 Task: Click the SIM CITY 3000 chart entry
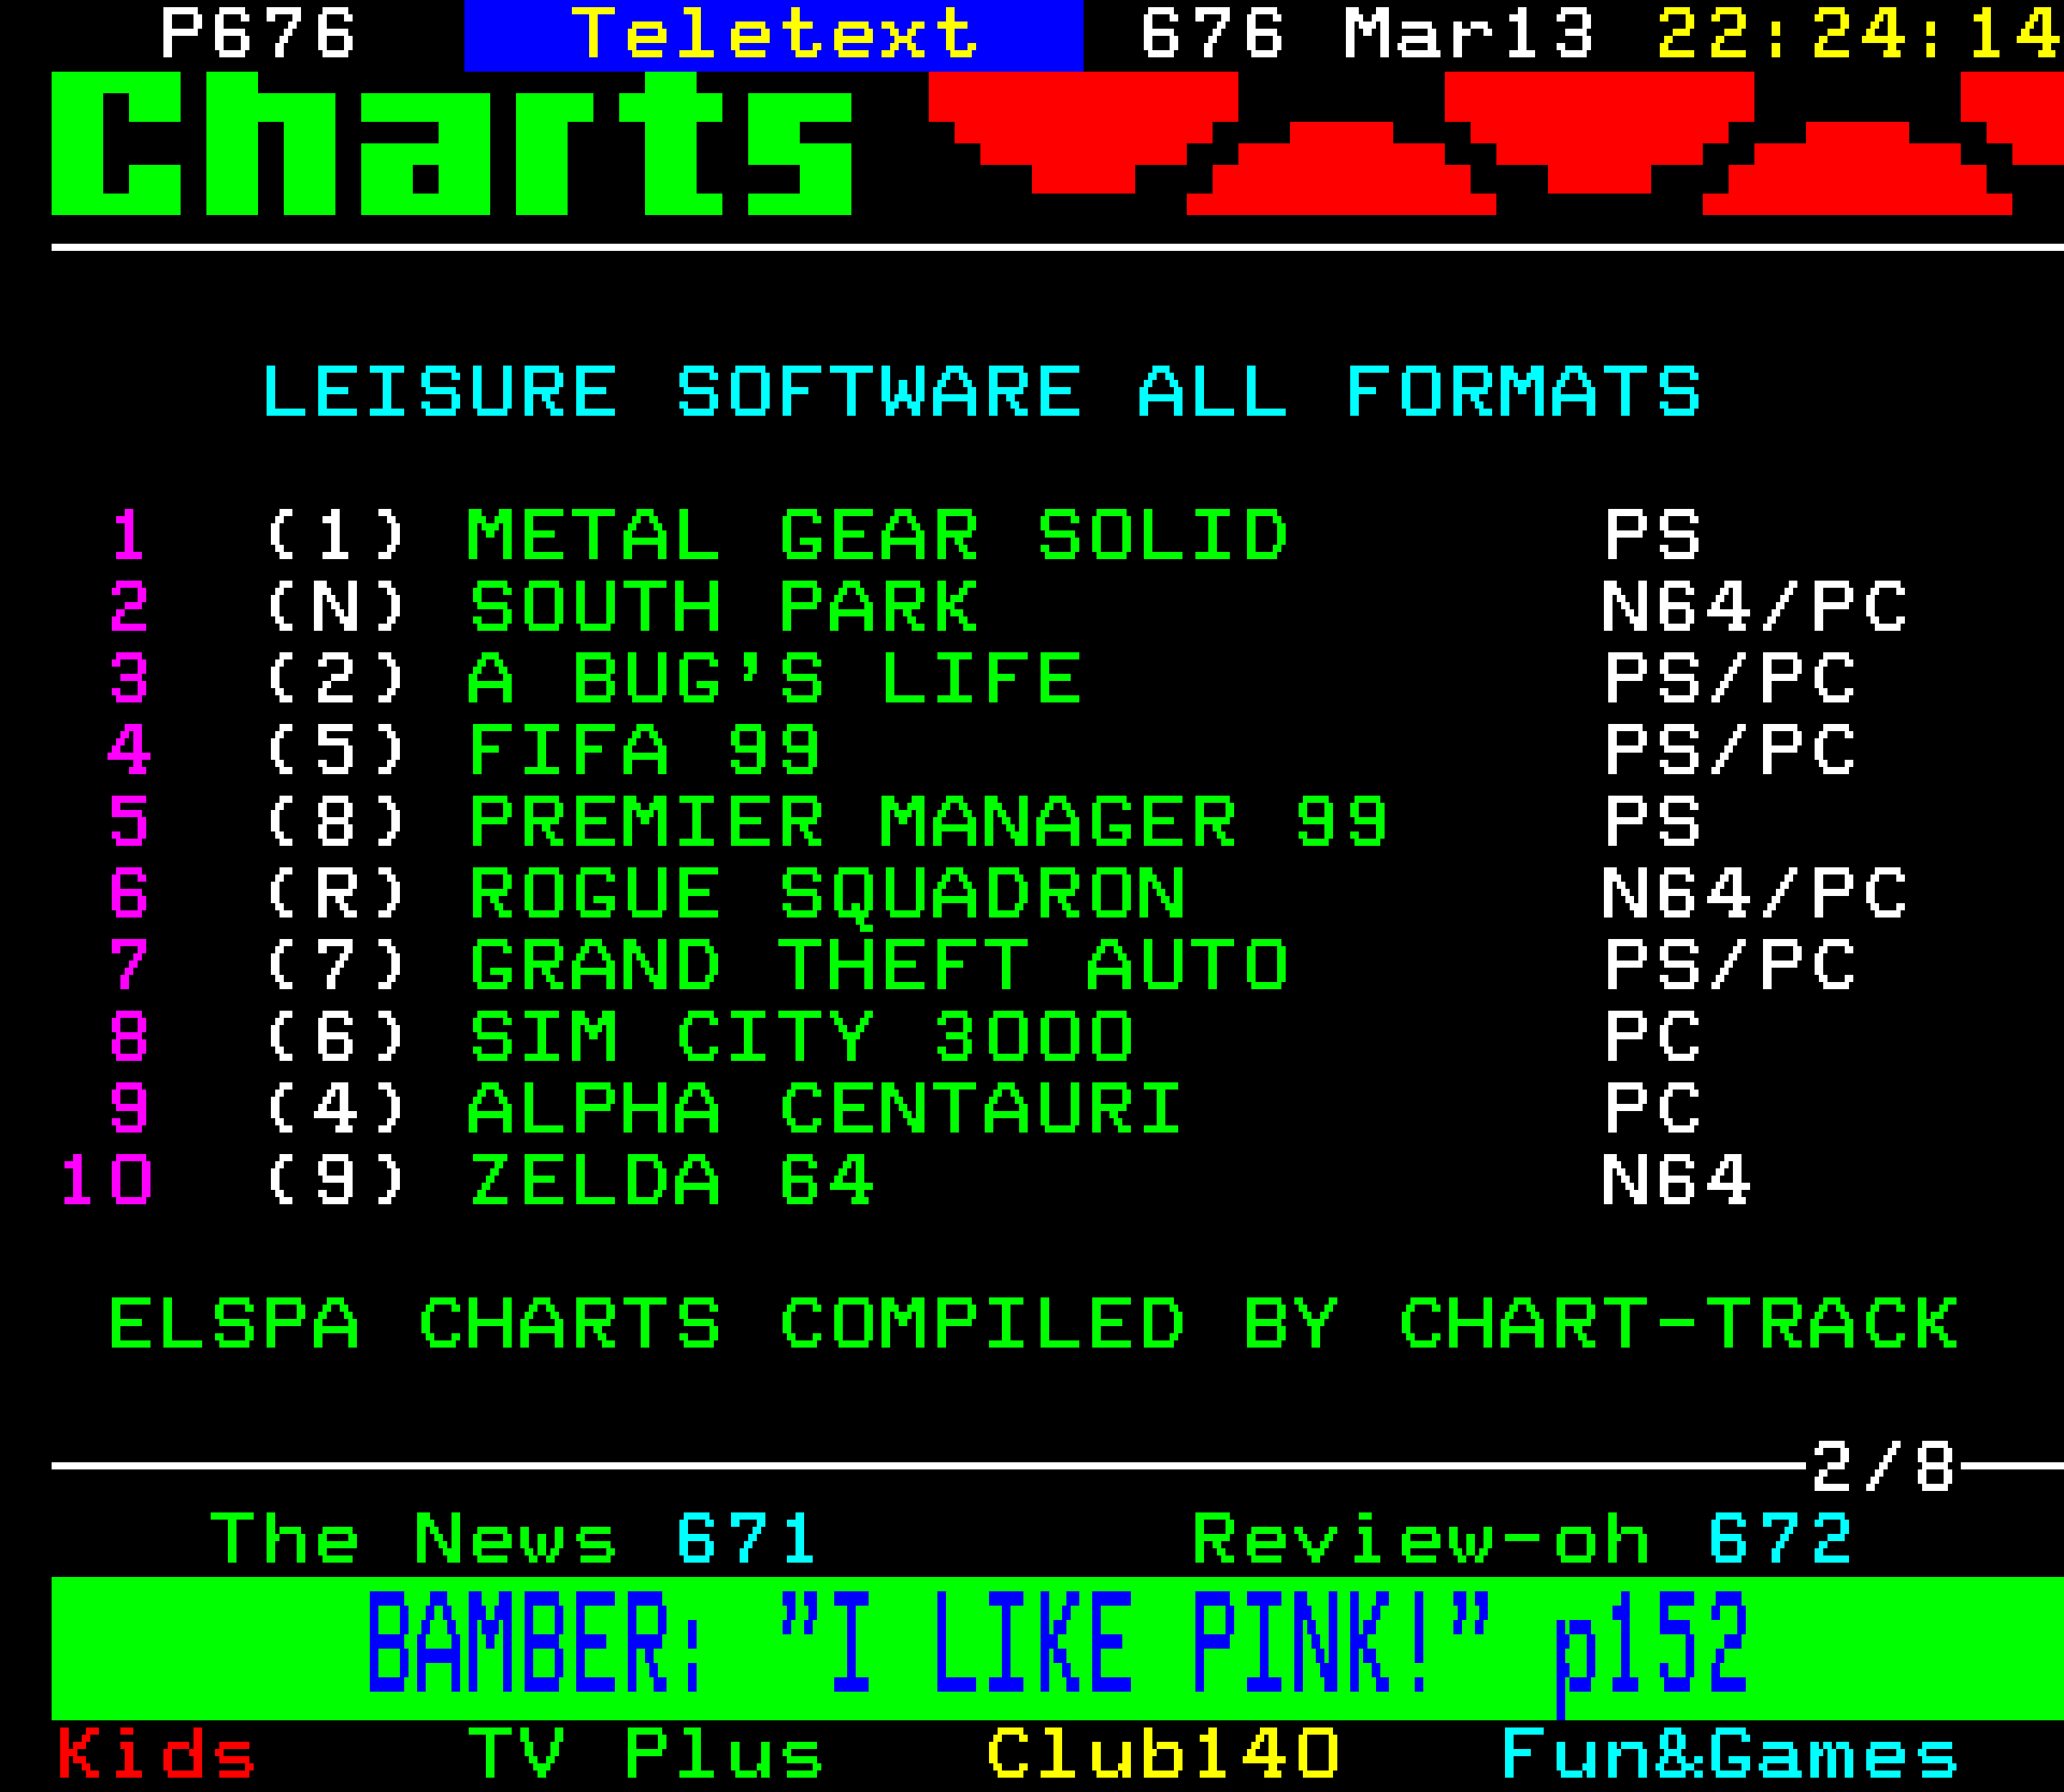801,1036
